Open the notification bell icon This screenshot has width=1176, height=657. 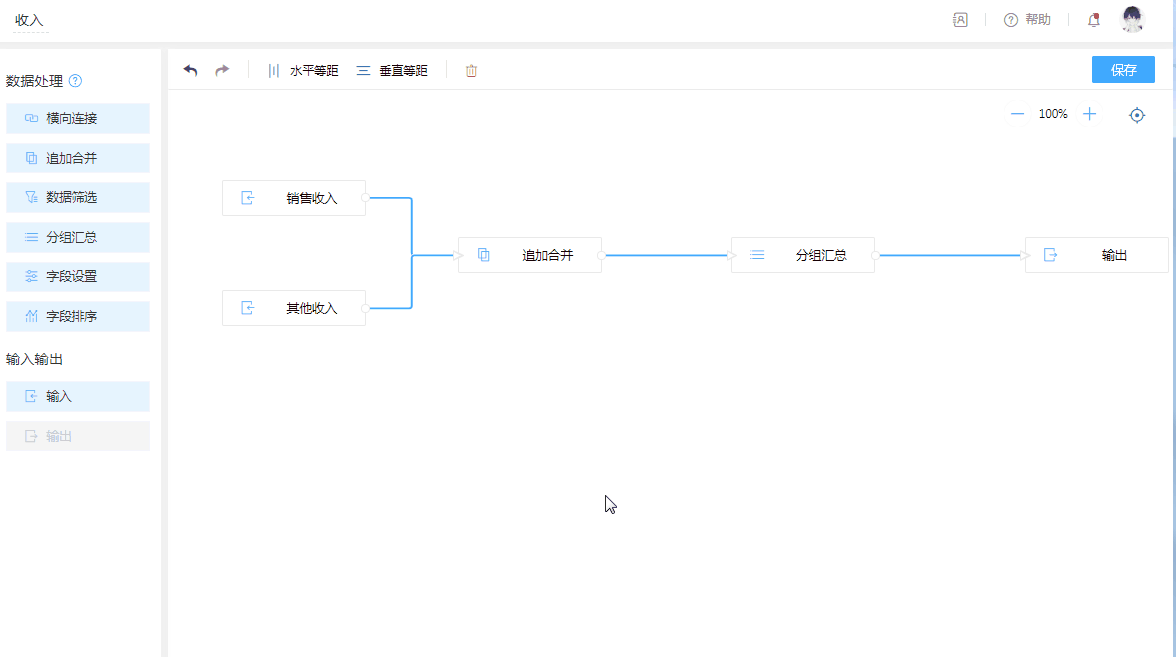tap(1093, 20)
